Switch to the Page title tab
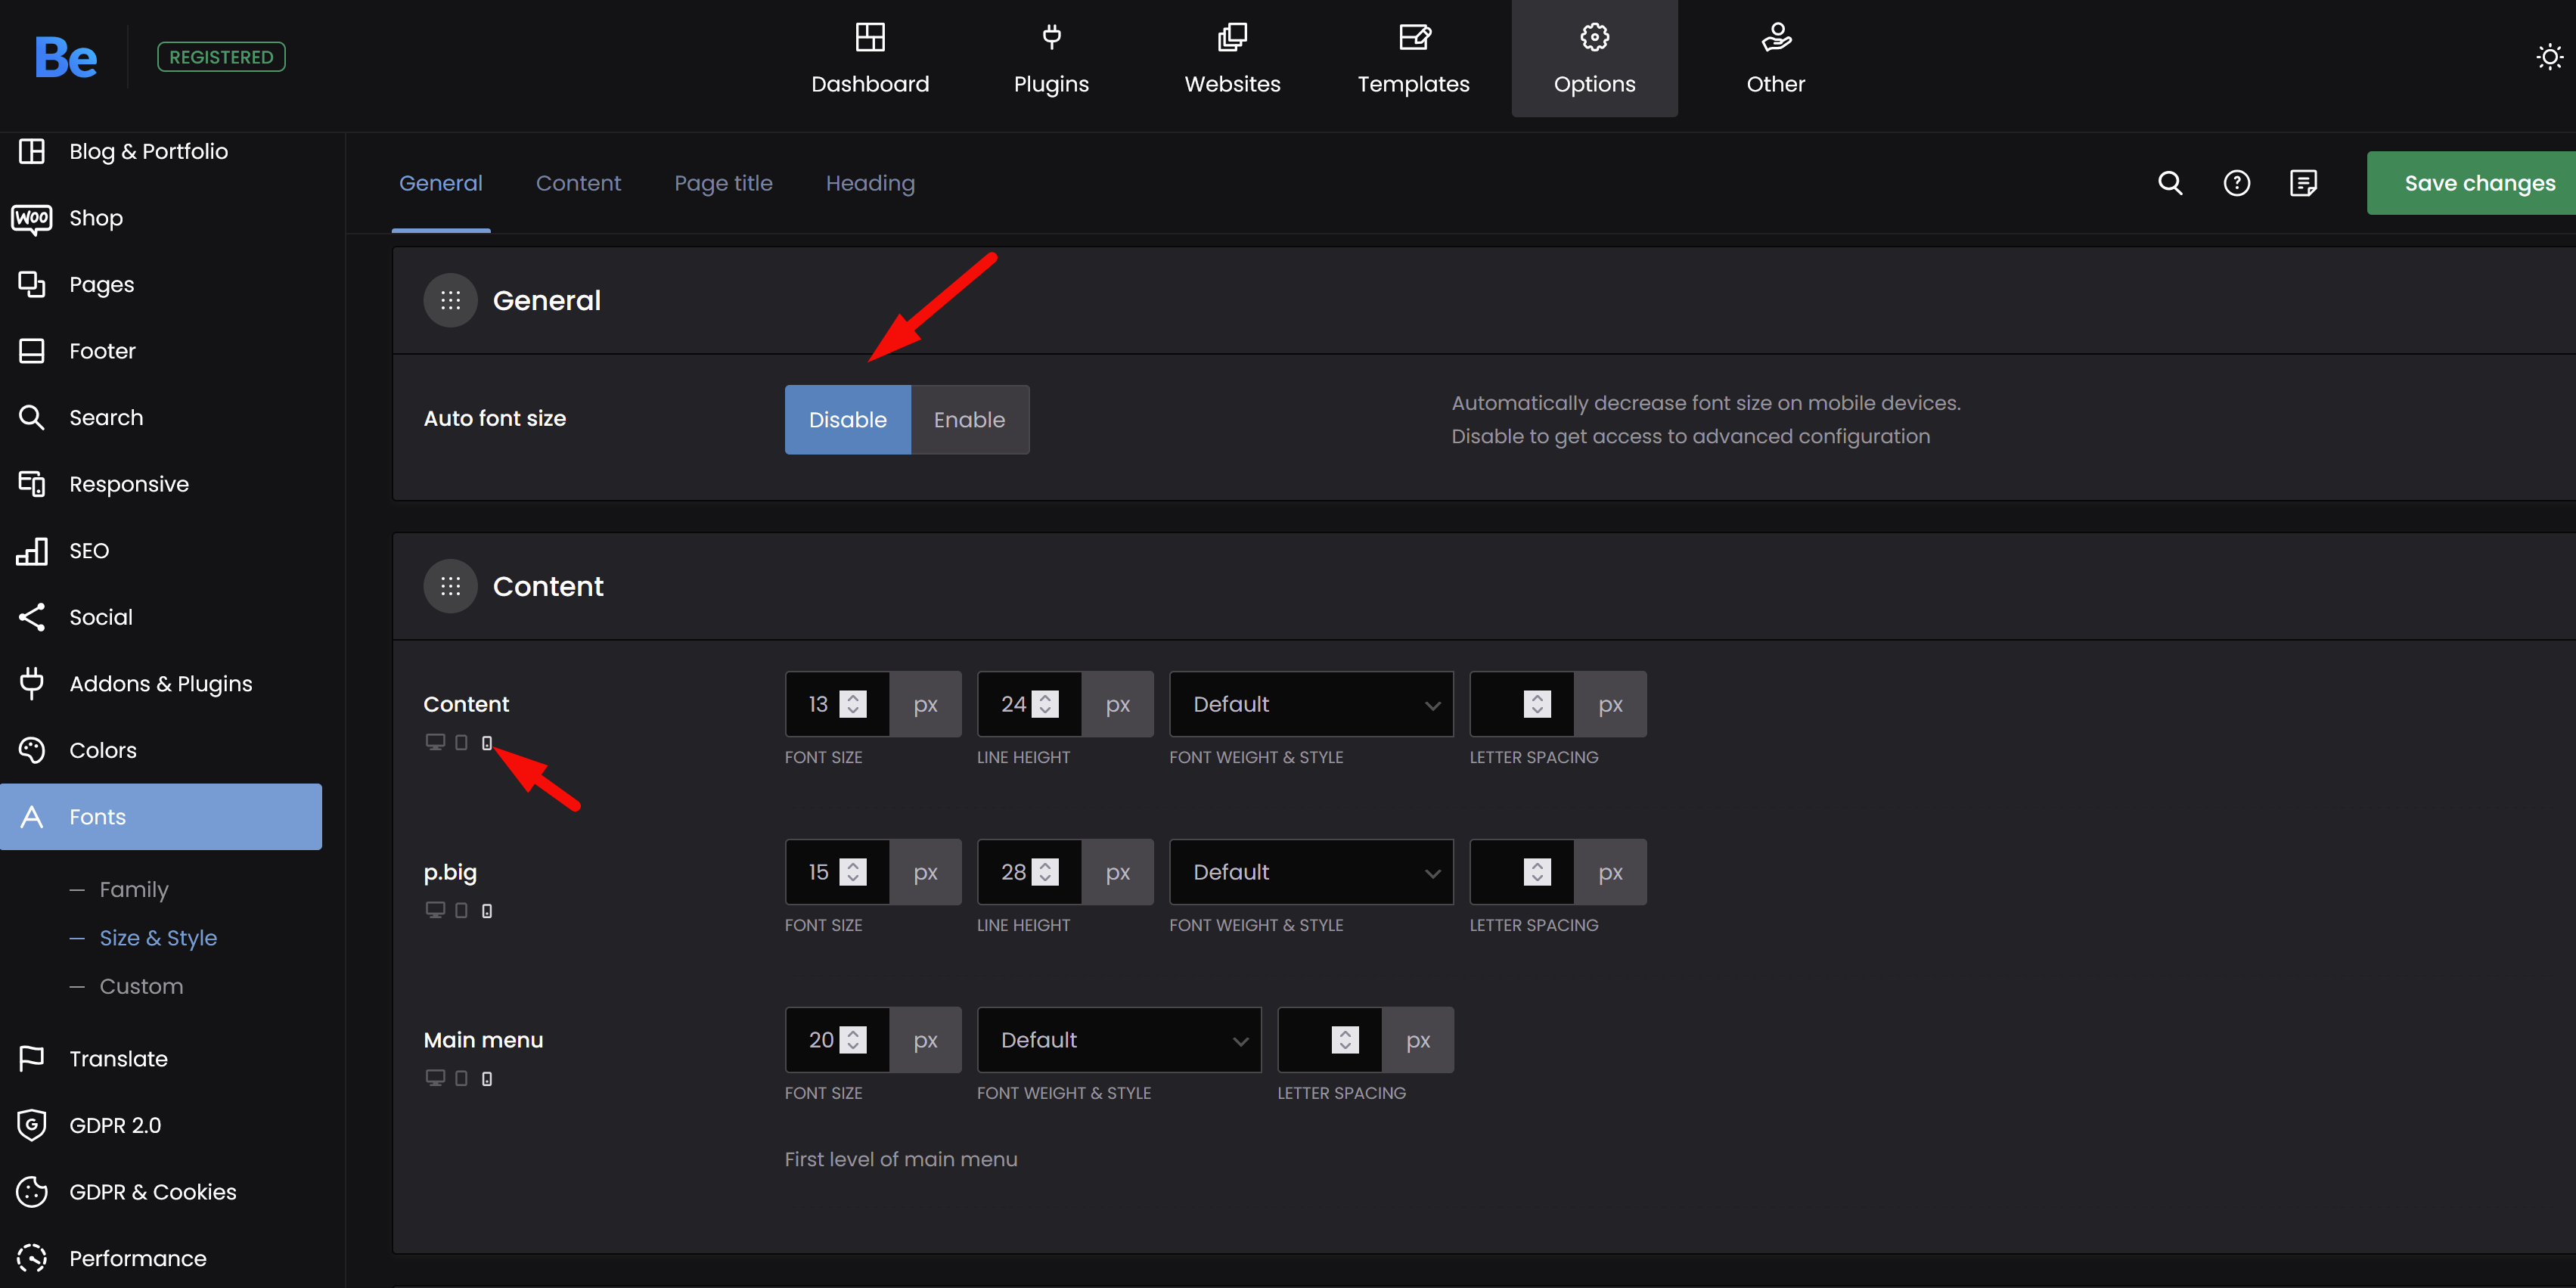 point(723,183)
